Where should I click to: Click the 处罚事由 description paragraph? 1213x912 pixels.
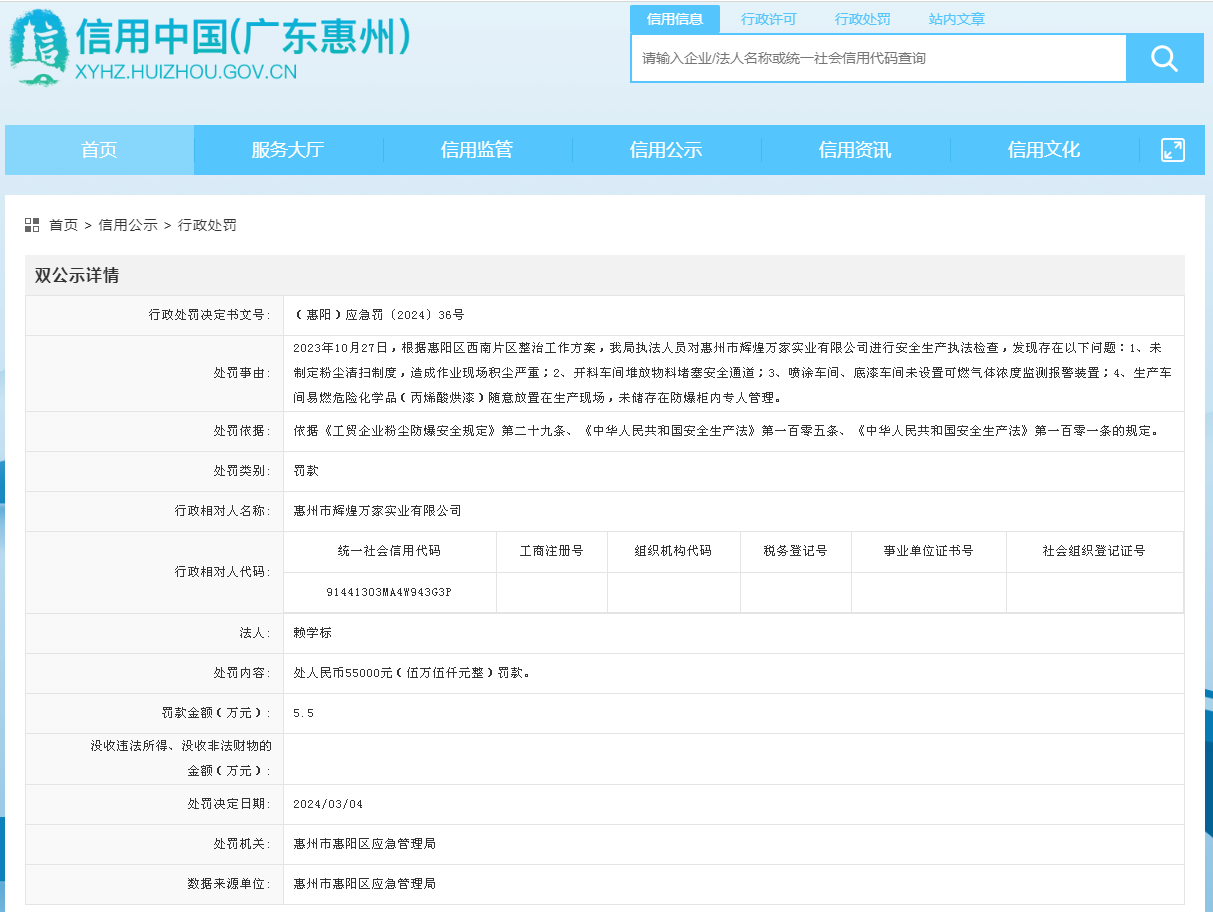click(x=732, y=372)
